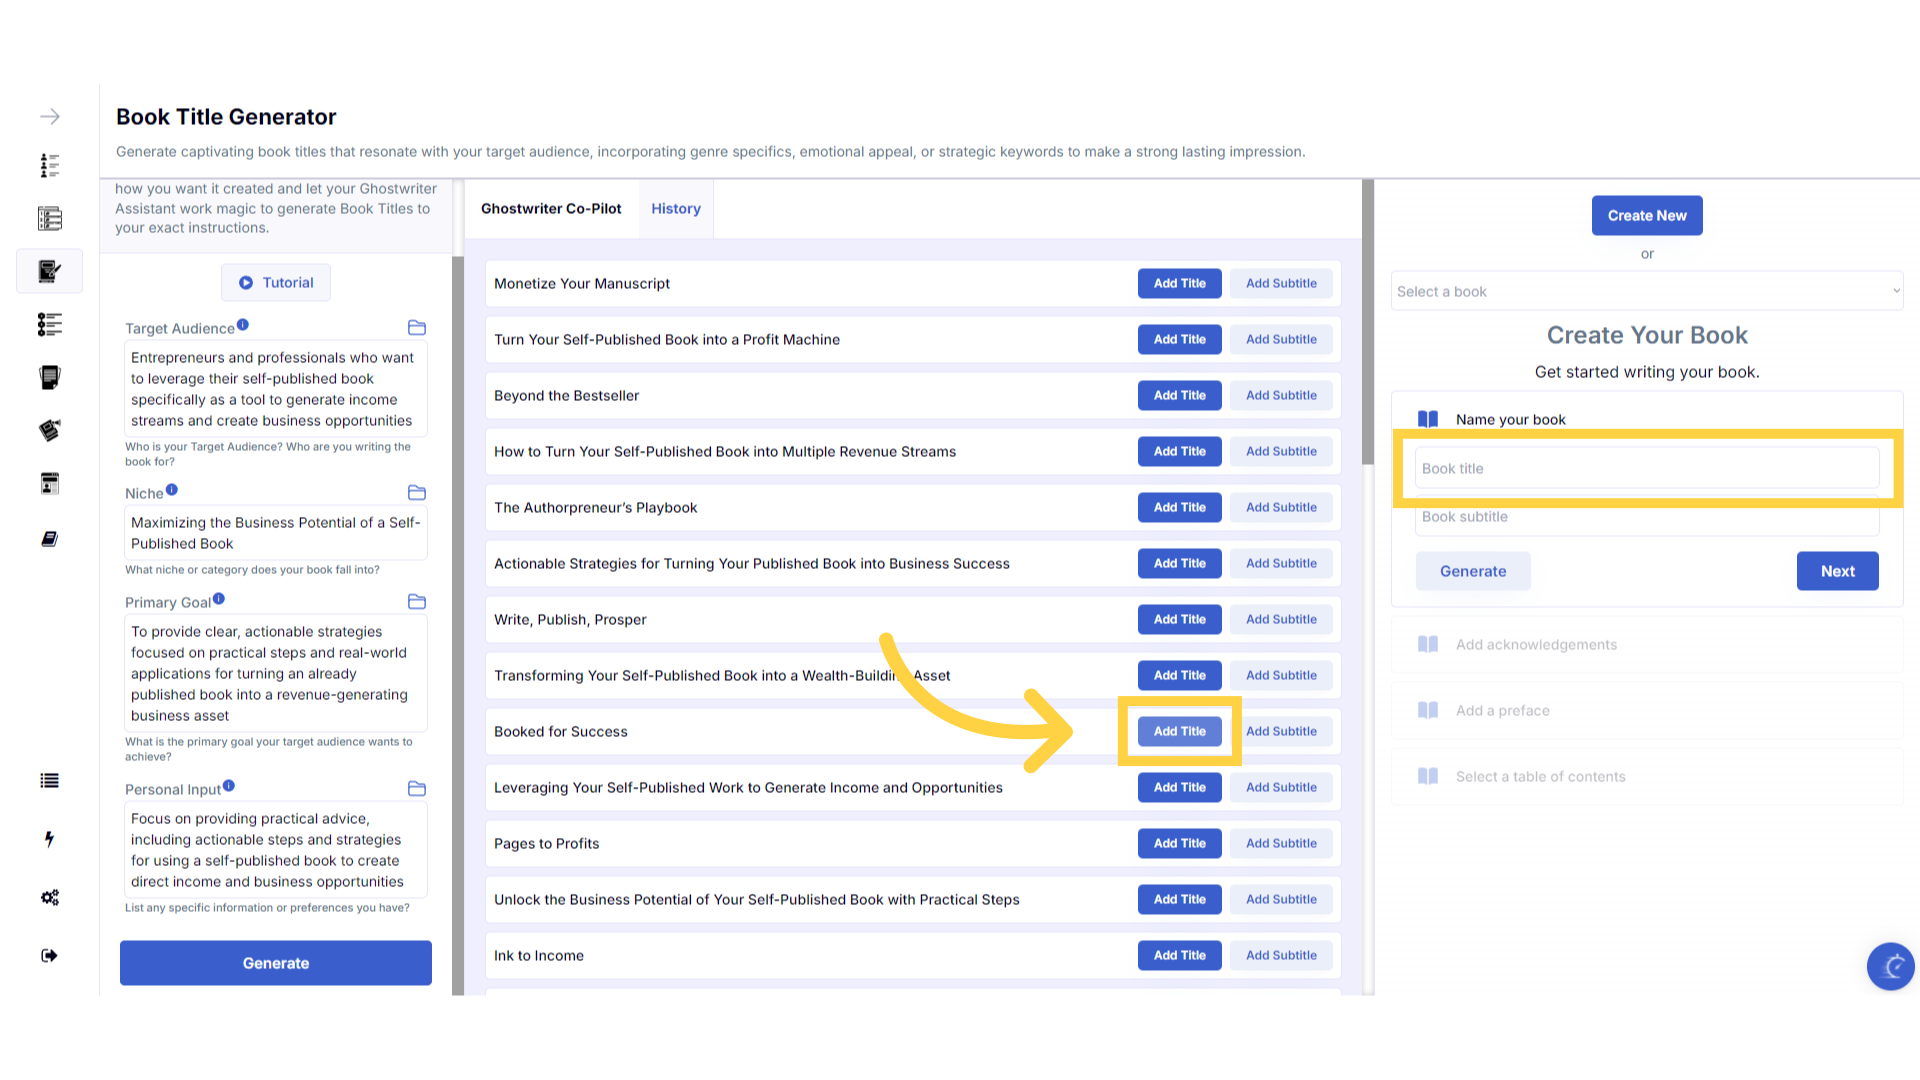The width and height of the screenshot is (1920, 1080).
Task: Select the Ghostwriter Co-Pilot tab
Action: pyautogui.click(x=551, y=209)
